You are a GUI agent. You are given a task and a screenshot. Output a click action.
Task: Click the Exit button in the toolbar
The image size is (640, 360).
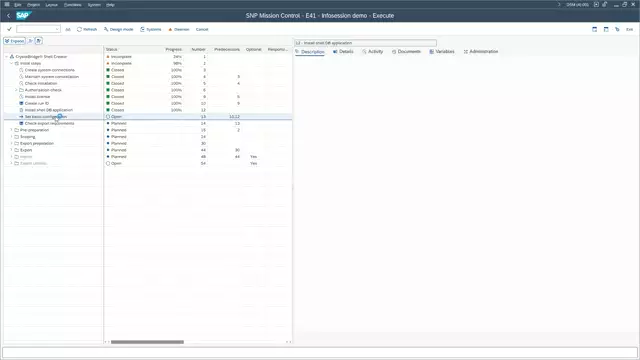[629, 29]
